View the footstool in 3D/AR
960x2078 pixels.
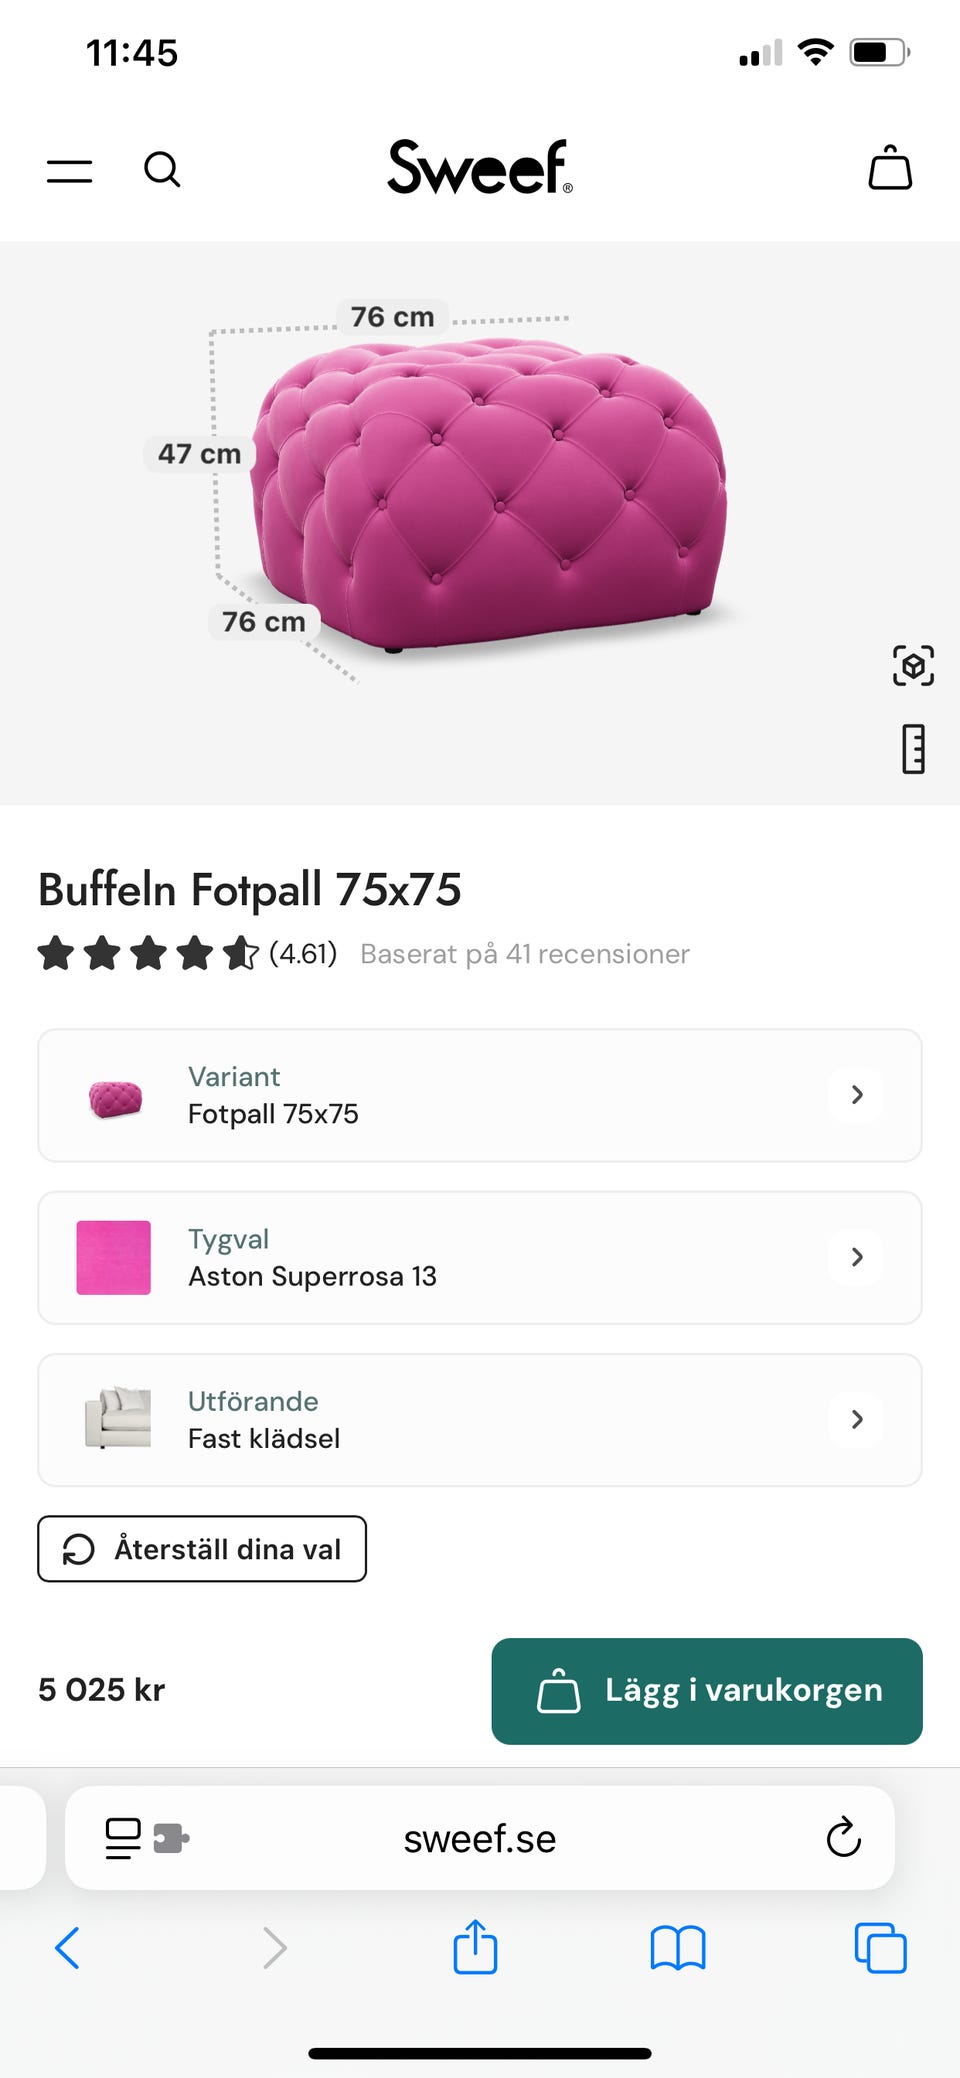913,665
